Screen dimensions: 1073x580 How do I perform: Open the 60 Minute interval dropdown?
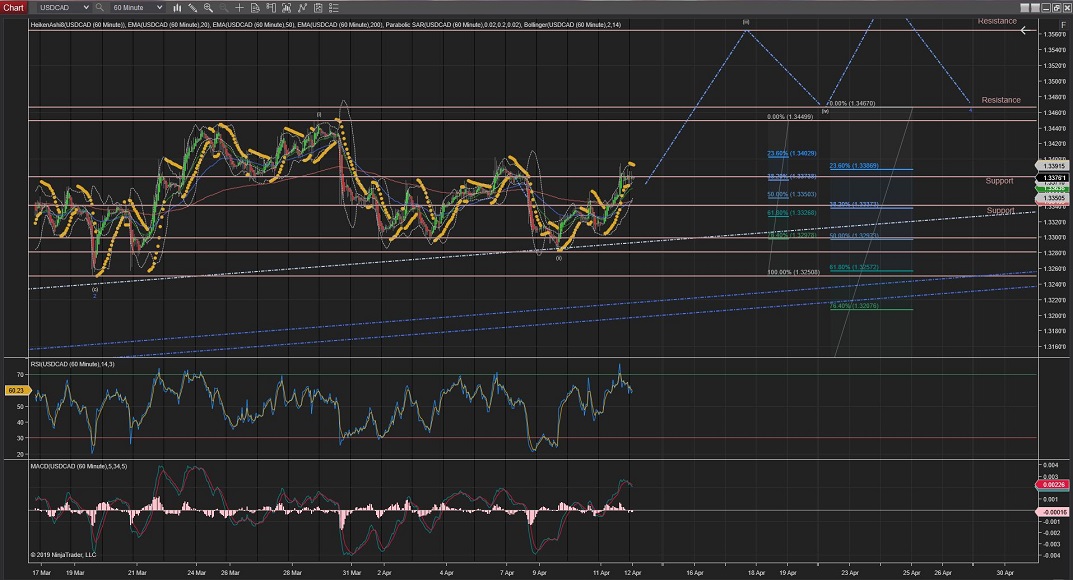[138, 8]
